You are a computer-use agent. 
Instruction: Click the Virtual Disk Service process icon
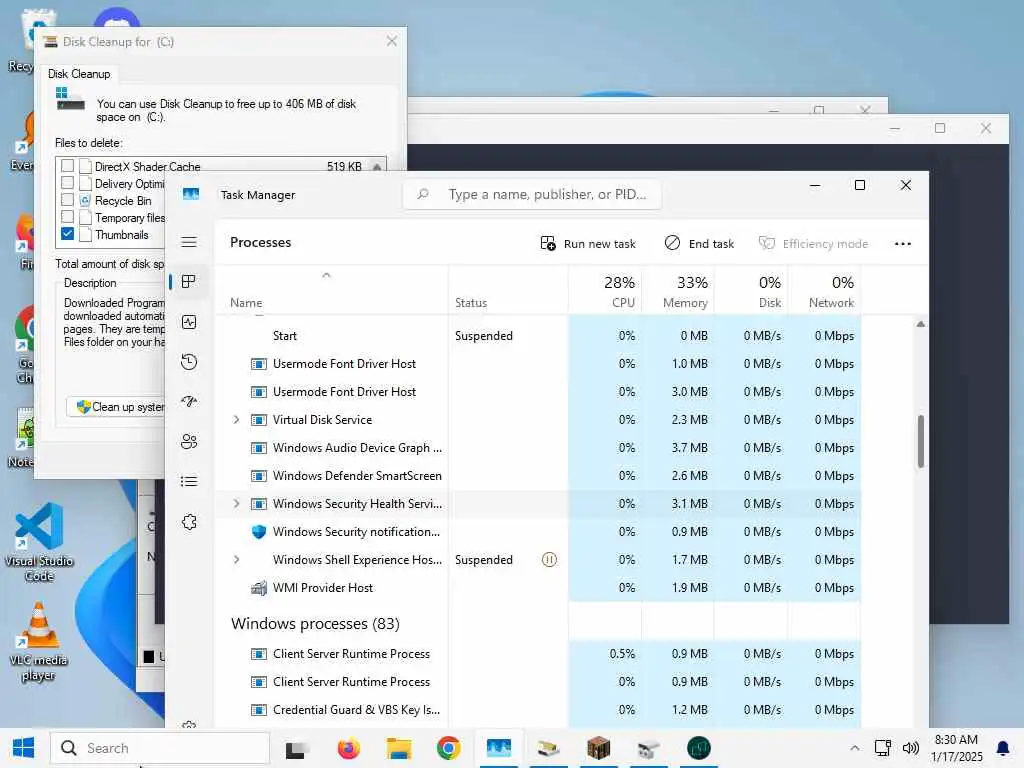[x=259, y=420]
